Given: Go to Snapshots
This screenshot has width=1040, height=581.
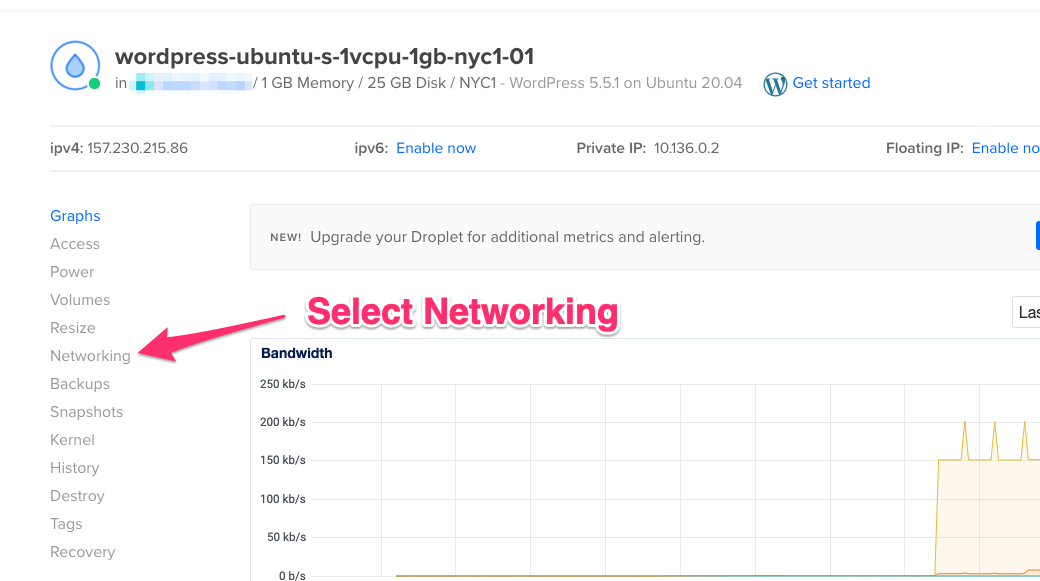Looking at the screenshot, I should click(x=86, y=412).
